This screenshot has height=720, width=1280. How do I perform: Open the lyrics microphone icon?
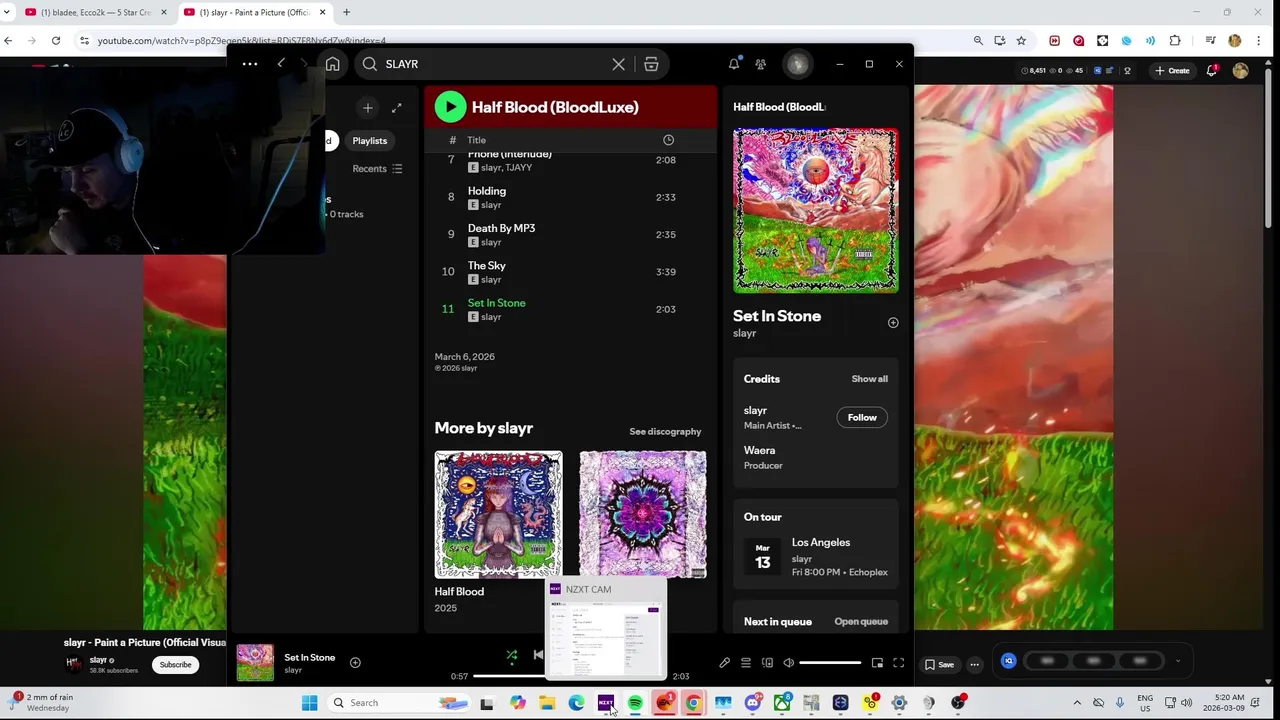point(724,663)
